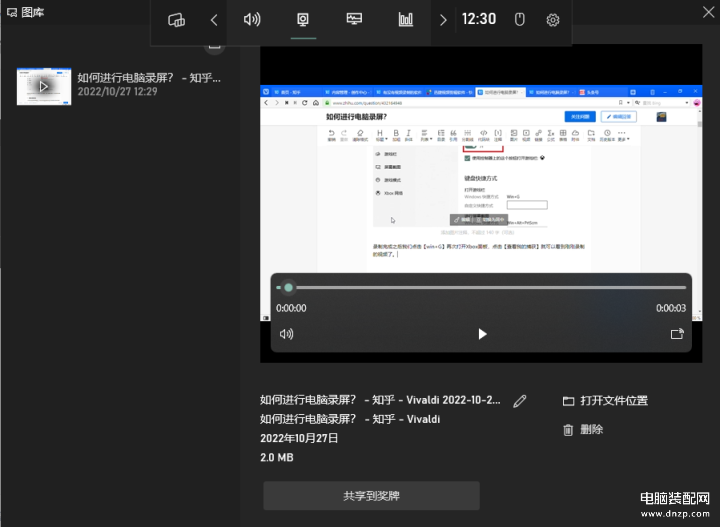Toggle the mouse click-through icon
Viewport: 720px width, 527px height.
click(x=519, y=19)
